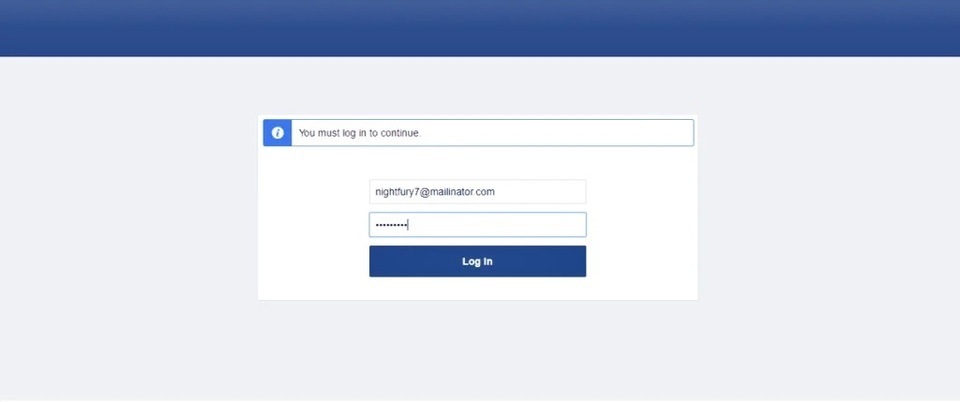Click the 'You must log in to continue' message
The width and height of the screenshot is (960, 402).
click(x=360, y=133)
